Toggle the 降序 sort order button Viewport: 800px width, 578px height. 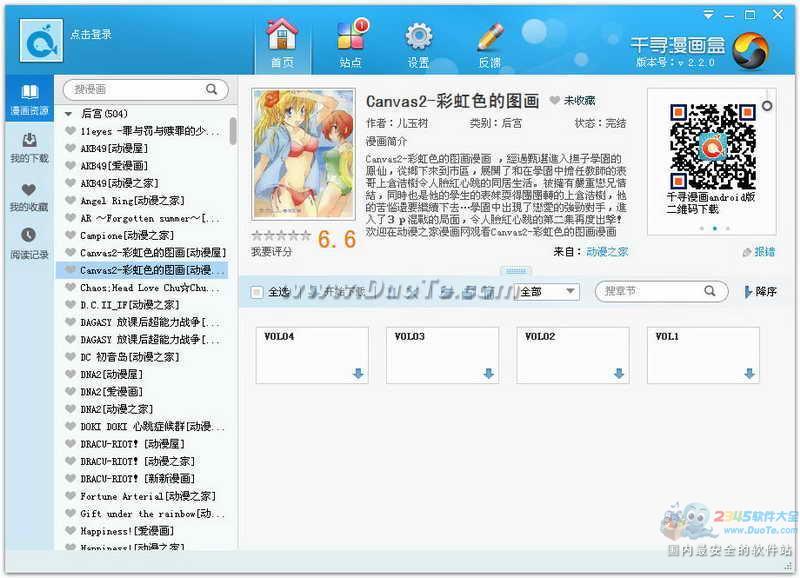coord(760,292)
